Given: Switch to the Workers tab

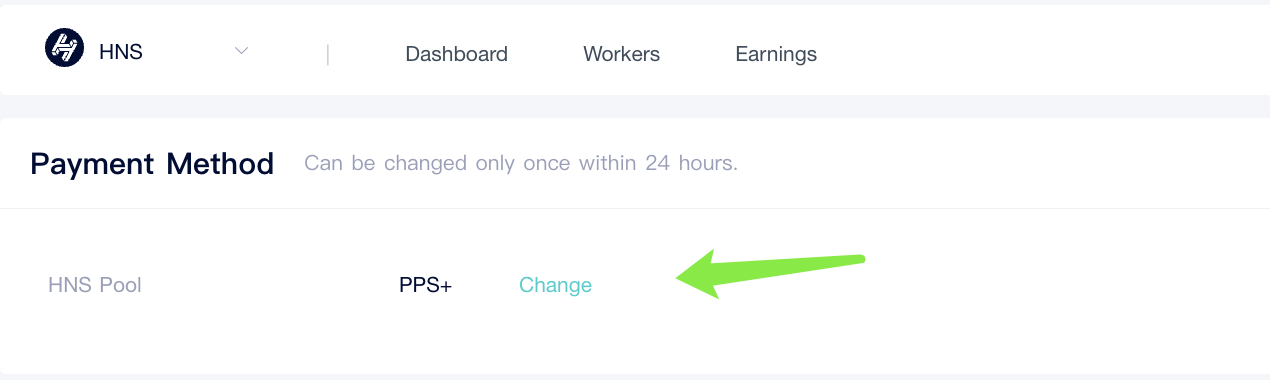Looking at the screenshot, I should pos(621,54).
